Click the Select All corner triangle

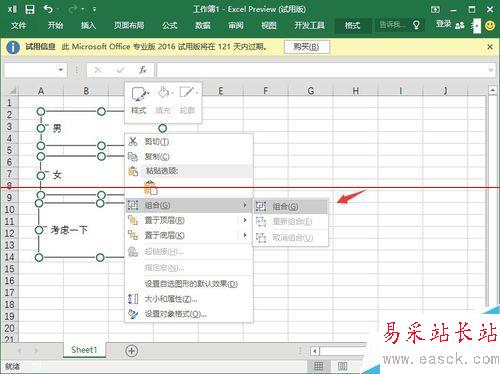coord(12,91)
